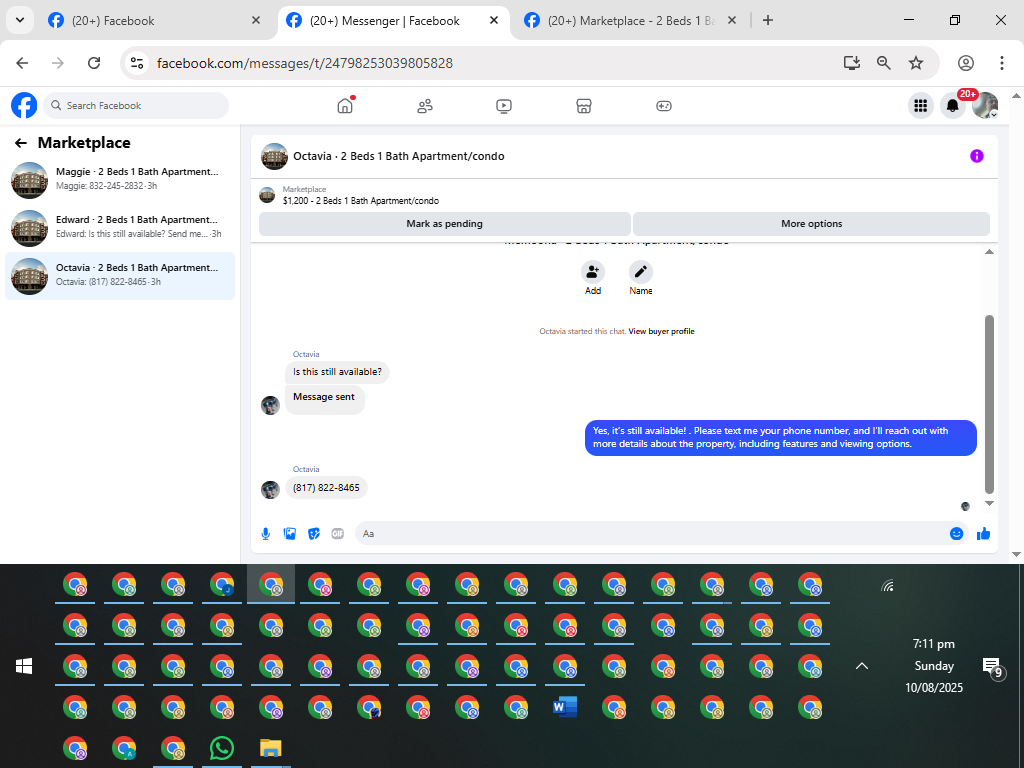Click the emoji smiley icon

click(x=956, y=534)
